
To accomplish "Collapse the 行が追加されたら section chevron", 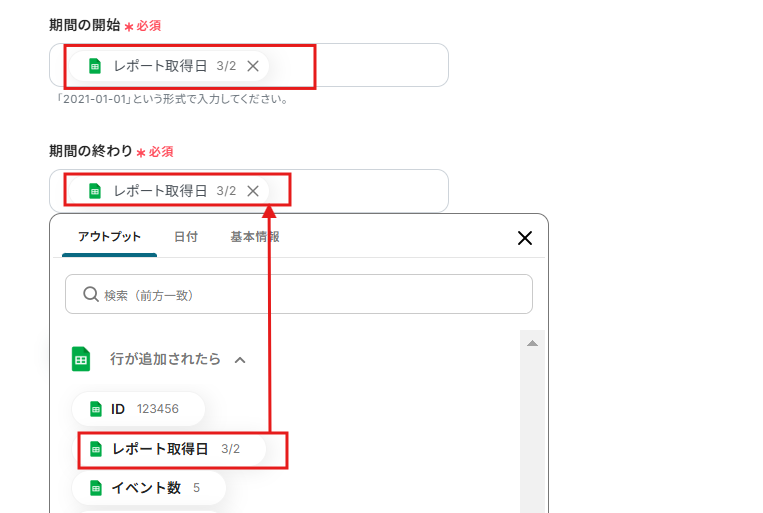I will [x=240, y=360].
